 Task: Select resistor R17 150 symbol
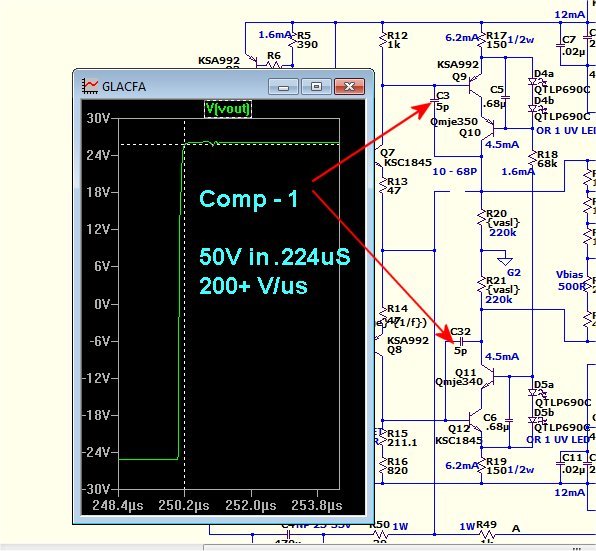click(482, 40)
